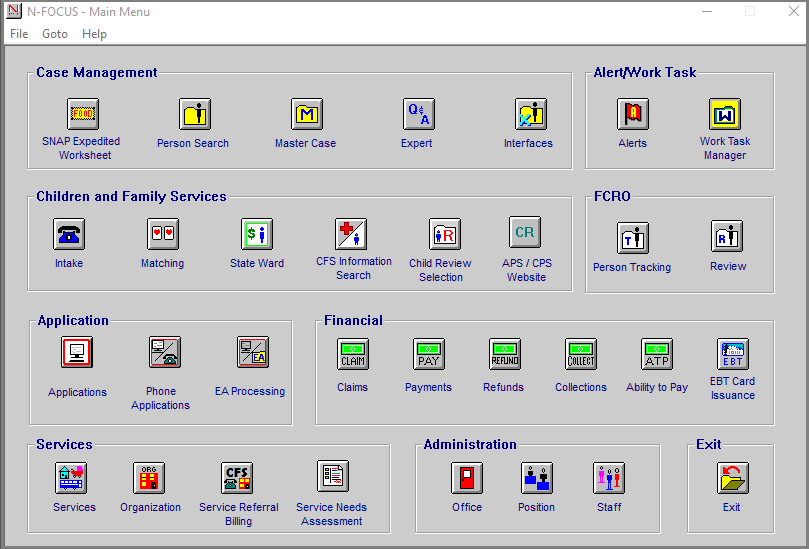This screenshot has height=549, width=809.
Task: Open the File menu
Action: point(19,34)
